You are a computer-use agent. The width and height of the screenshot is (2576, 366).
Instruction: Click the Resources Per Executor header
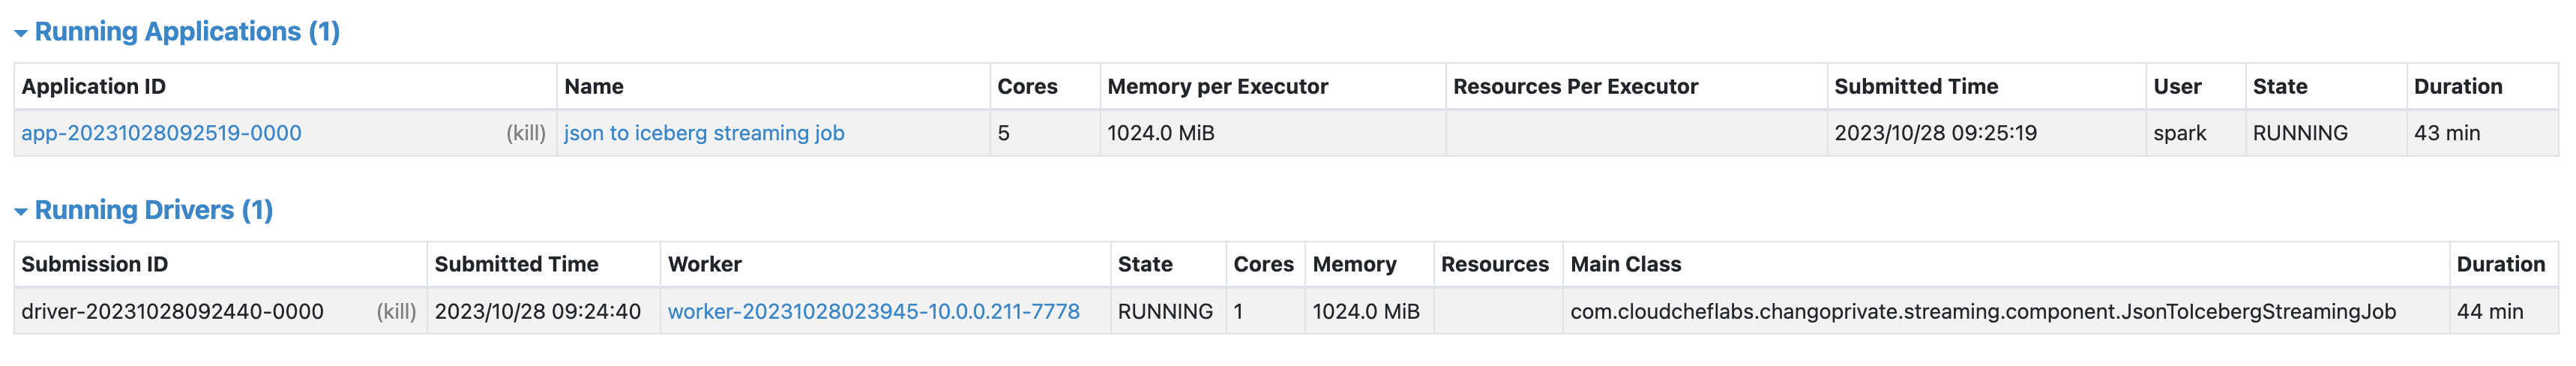coord(1576,86)
